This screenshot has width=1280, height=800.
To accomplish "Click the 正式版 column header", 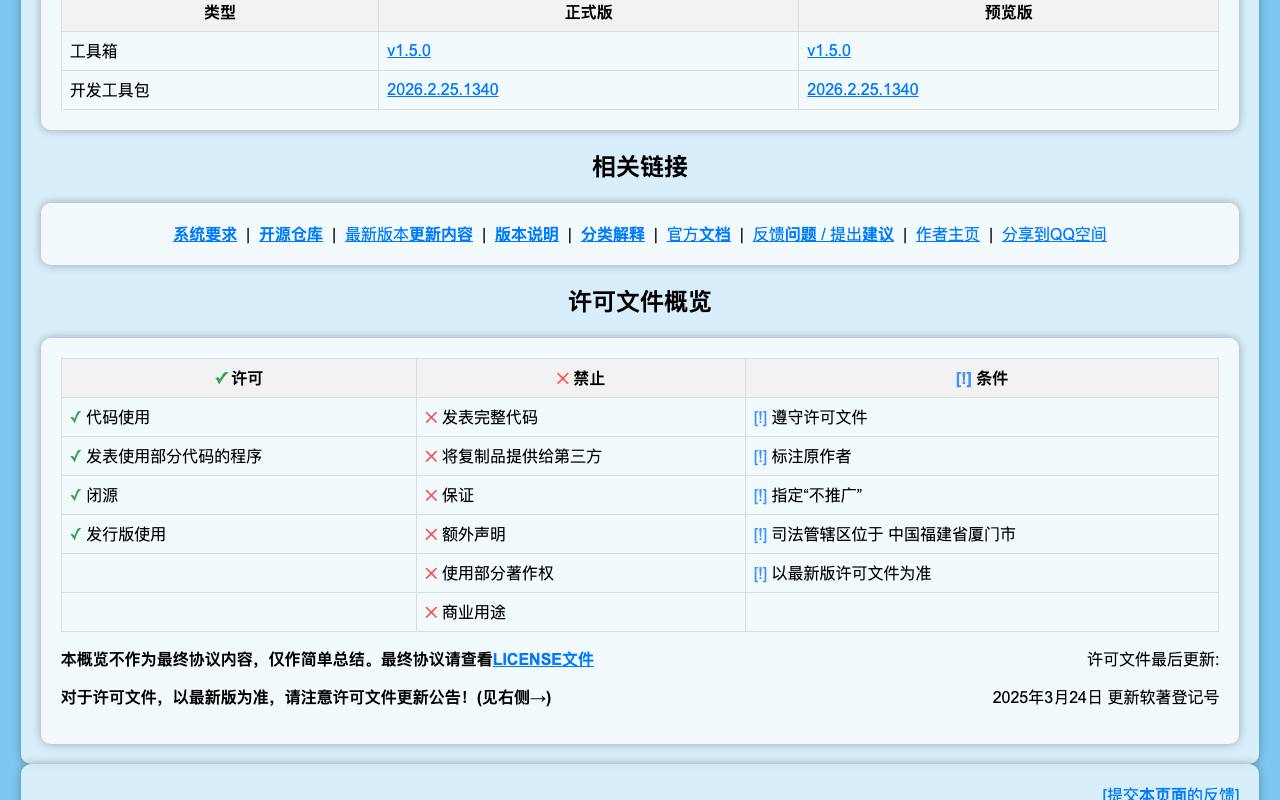I will point(589,13).
